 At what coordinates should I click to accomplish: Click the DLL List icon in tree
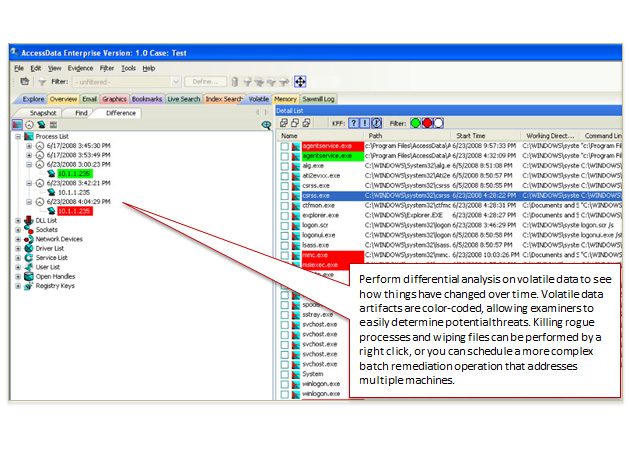tap(29, 220)
